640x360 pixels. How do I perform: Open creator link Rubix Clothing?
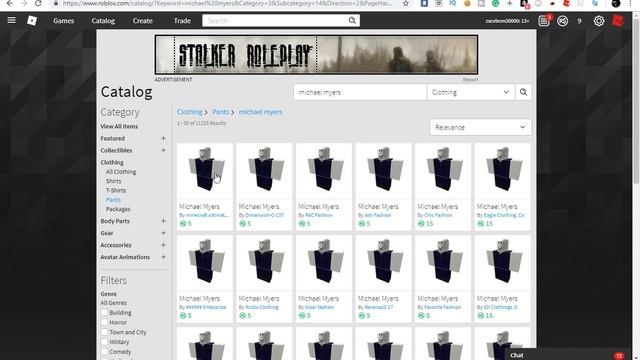pyautogui.click(x=262, y=307)
